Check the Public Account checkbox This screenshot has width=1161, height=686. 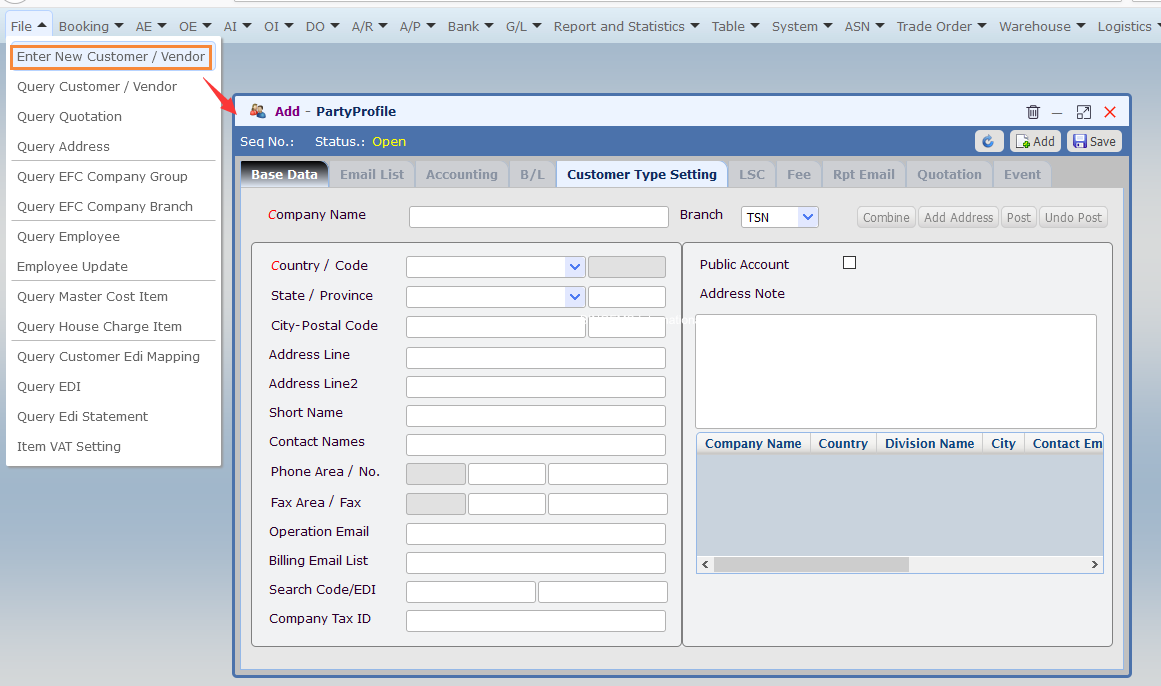(849, 262)
